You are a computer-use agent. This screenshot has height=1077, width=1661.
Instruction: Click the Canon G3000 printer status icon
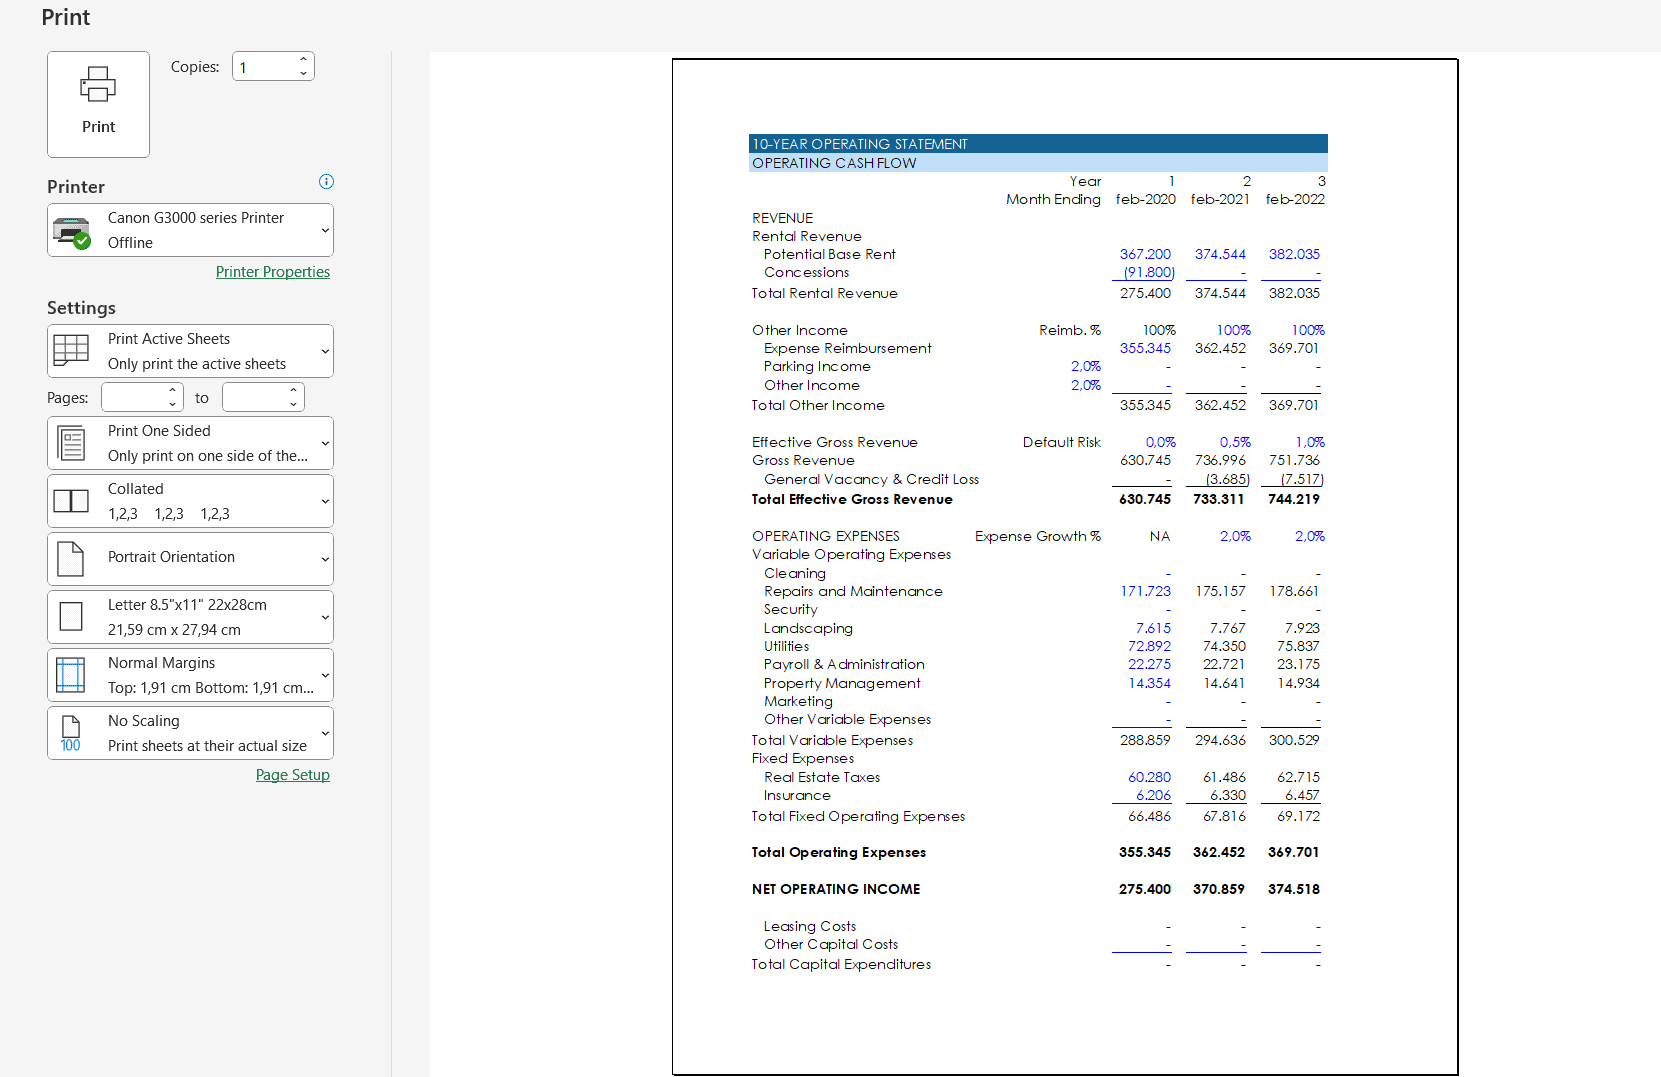71,231
